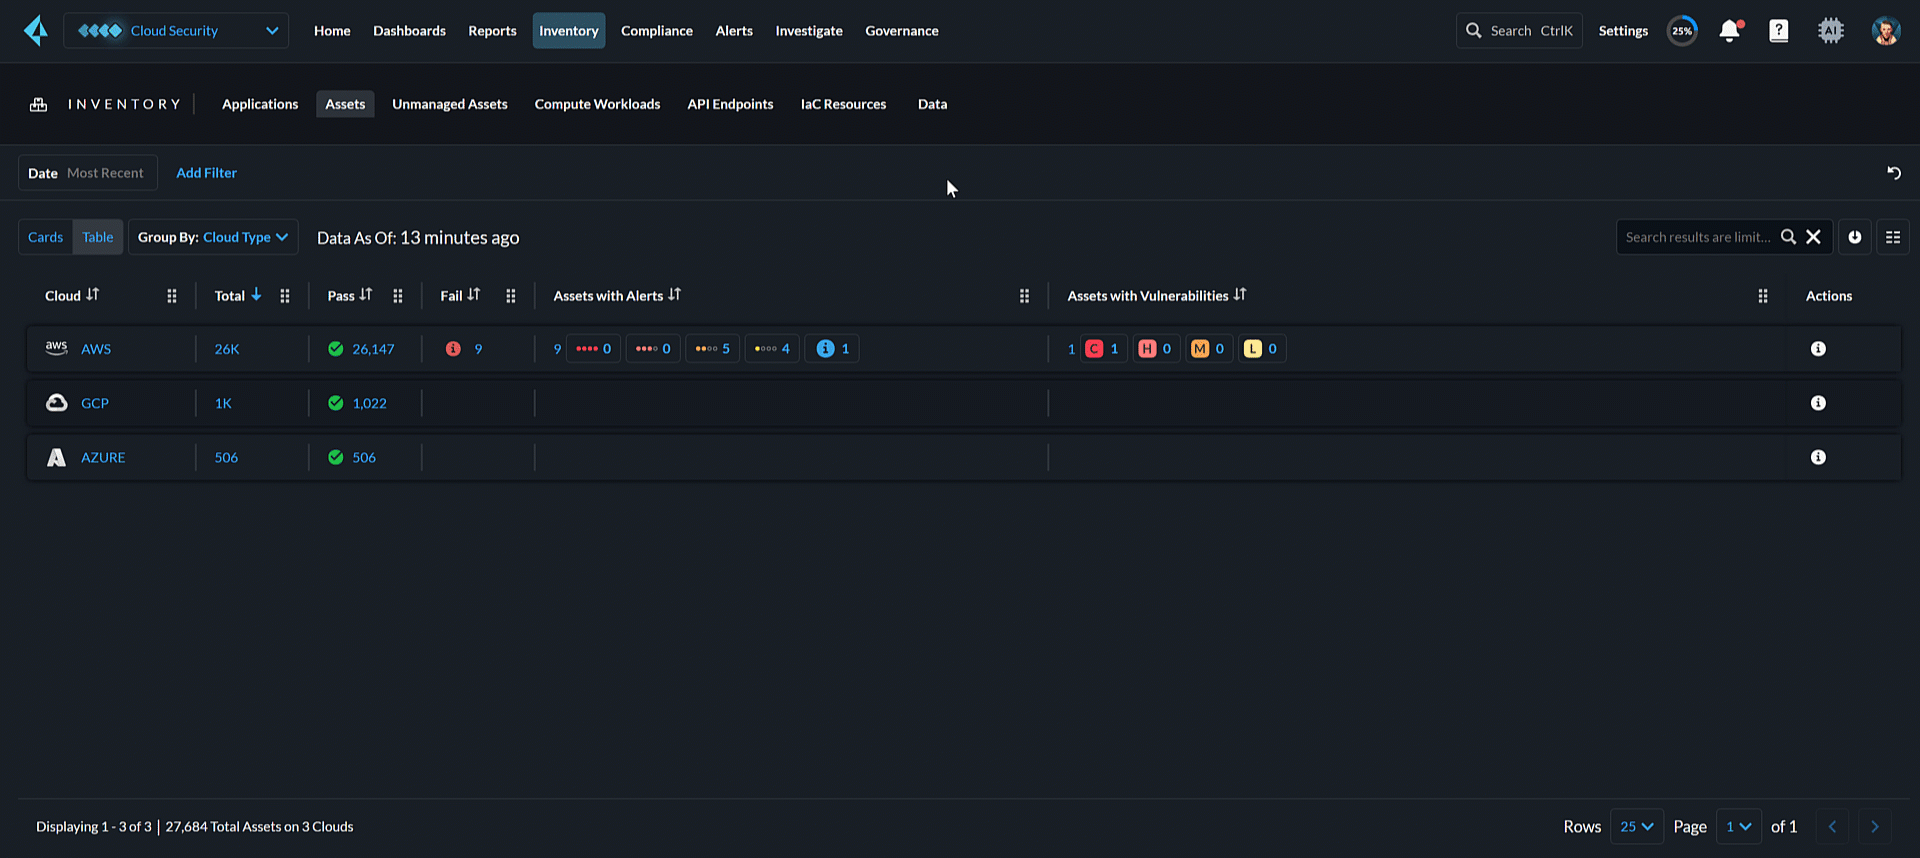This screenshot has height=858, width=1920.
Task: Sort by Assets with Vulnerabilities column
Action: point(1240,295)
